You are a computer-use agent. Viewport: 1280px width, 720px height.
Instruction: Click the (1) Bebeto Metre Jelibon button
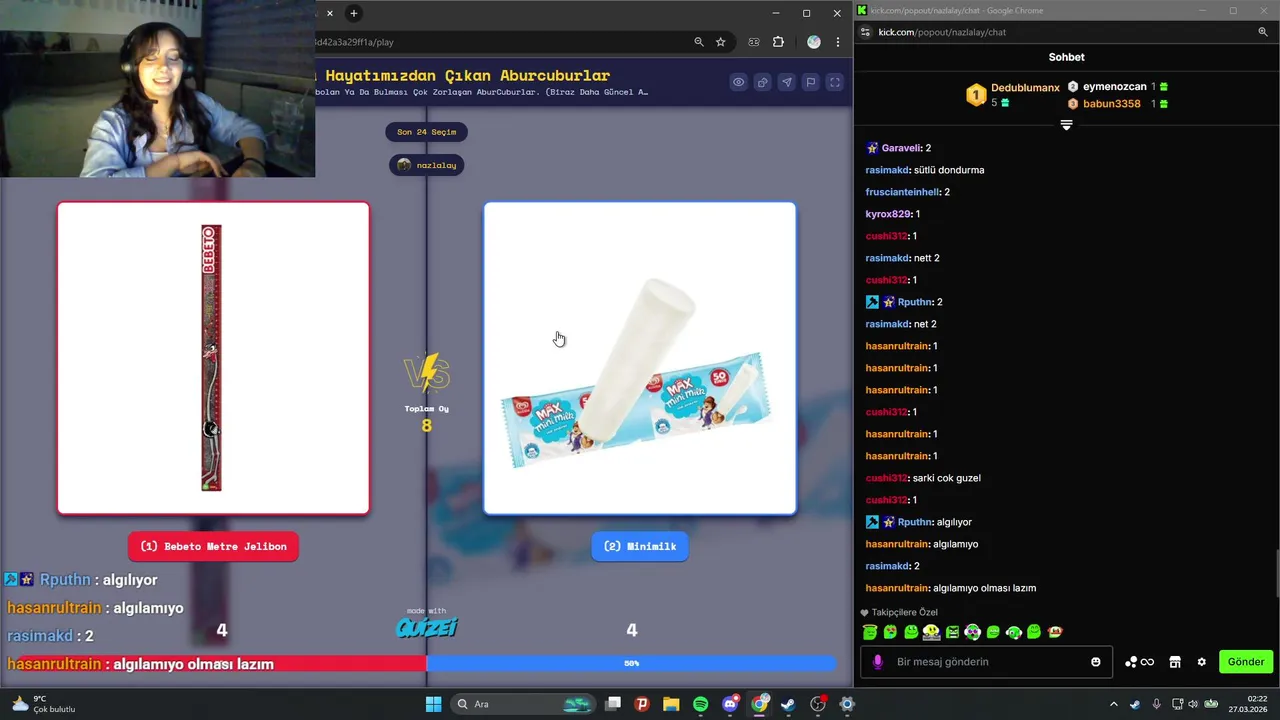(213, 546)
